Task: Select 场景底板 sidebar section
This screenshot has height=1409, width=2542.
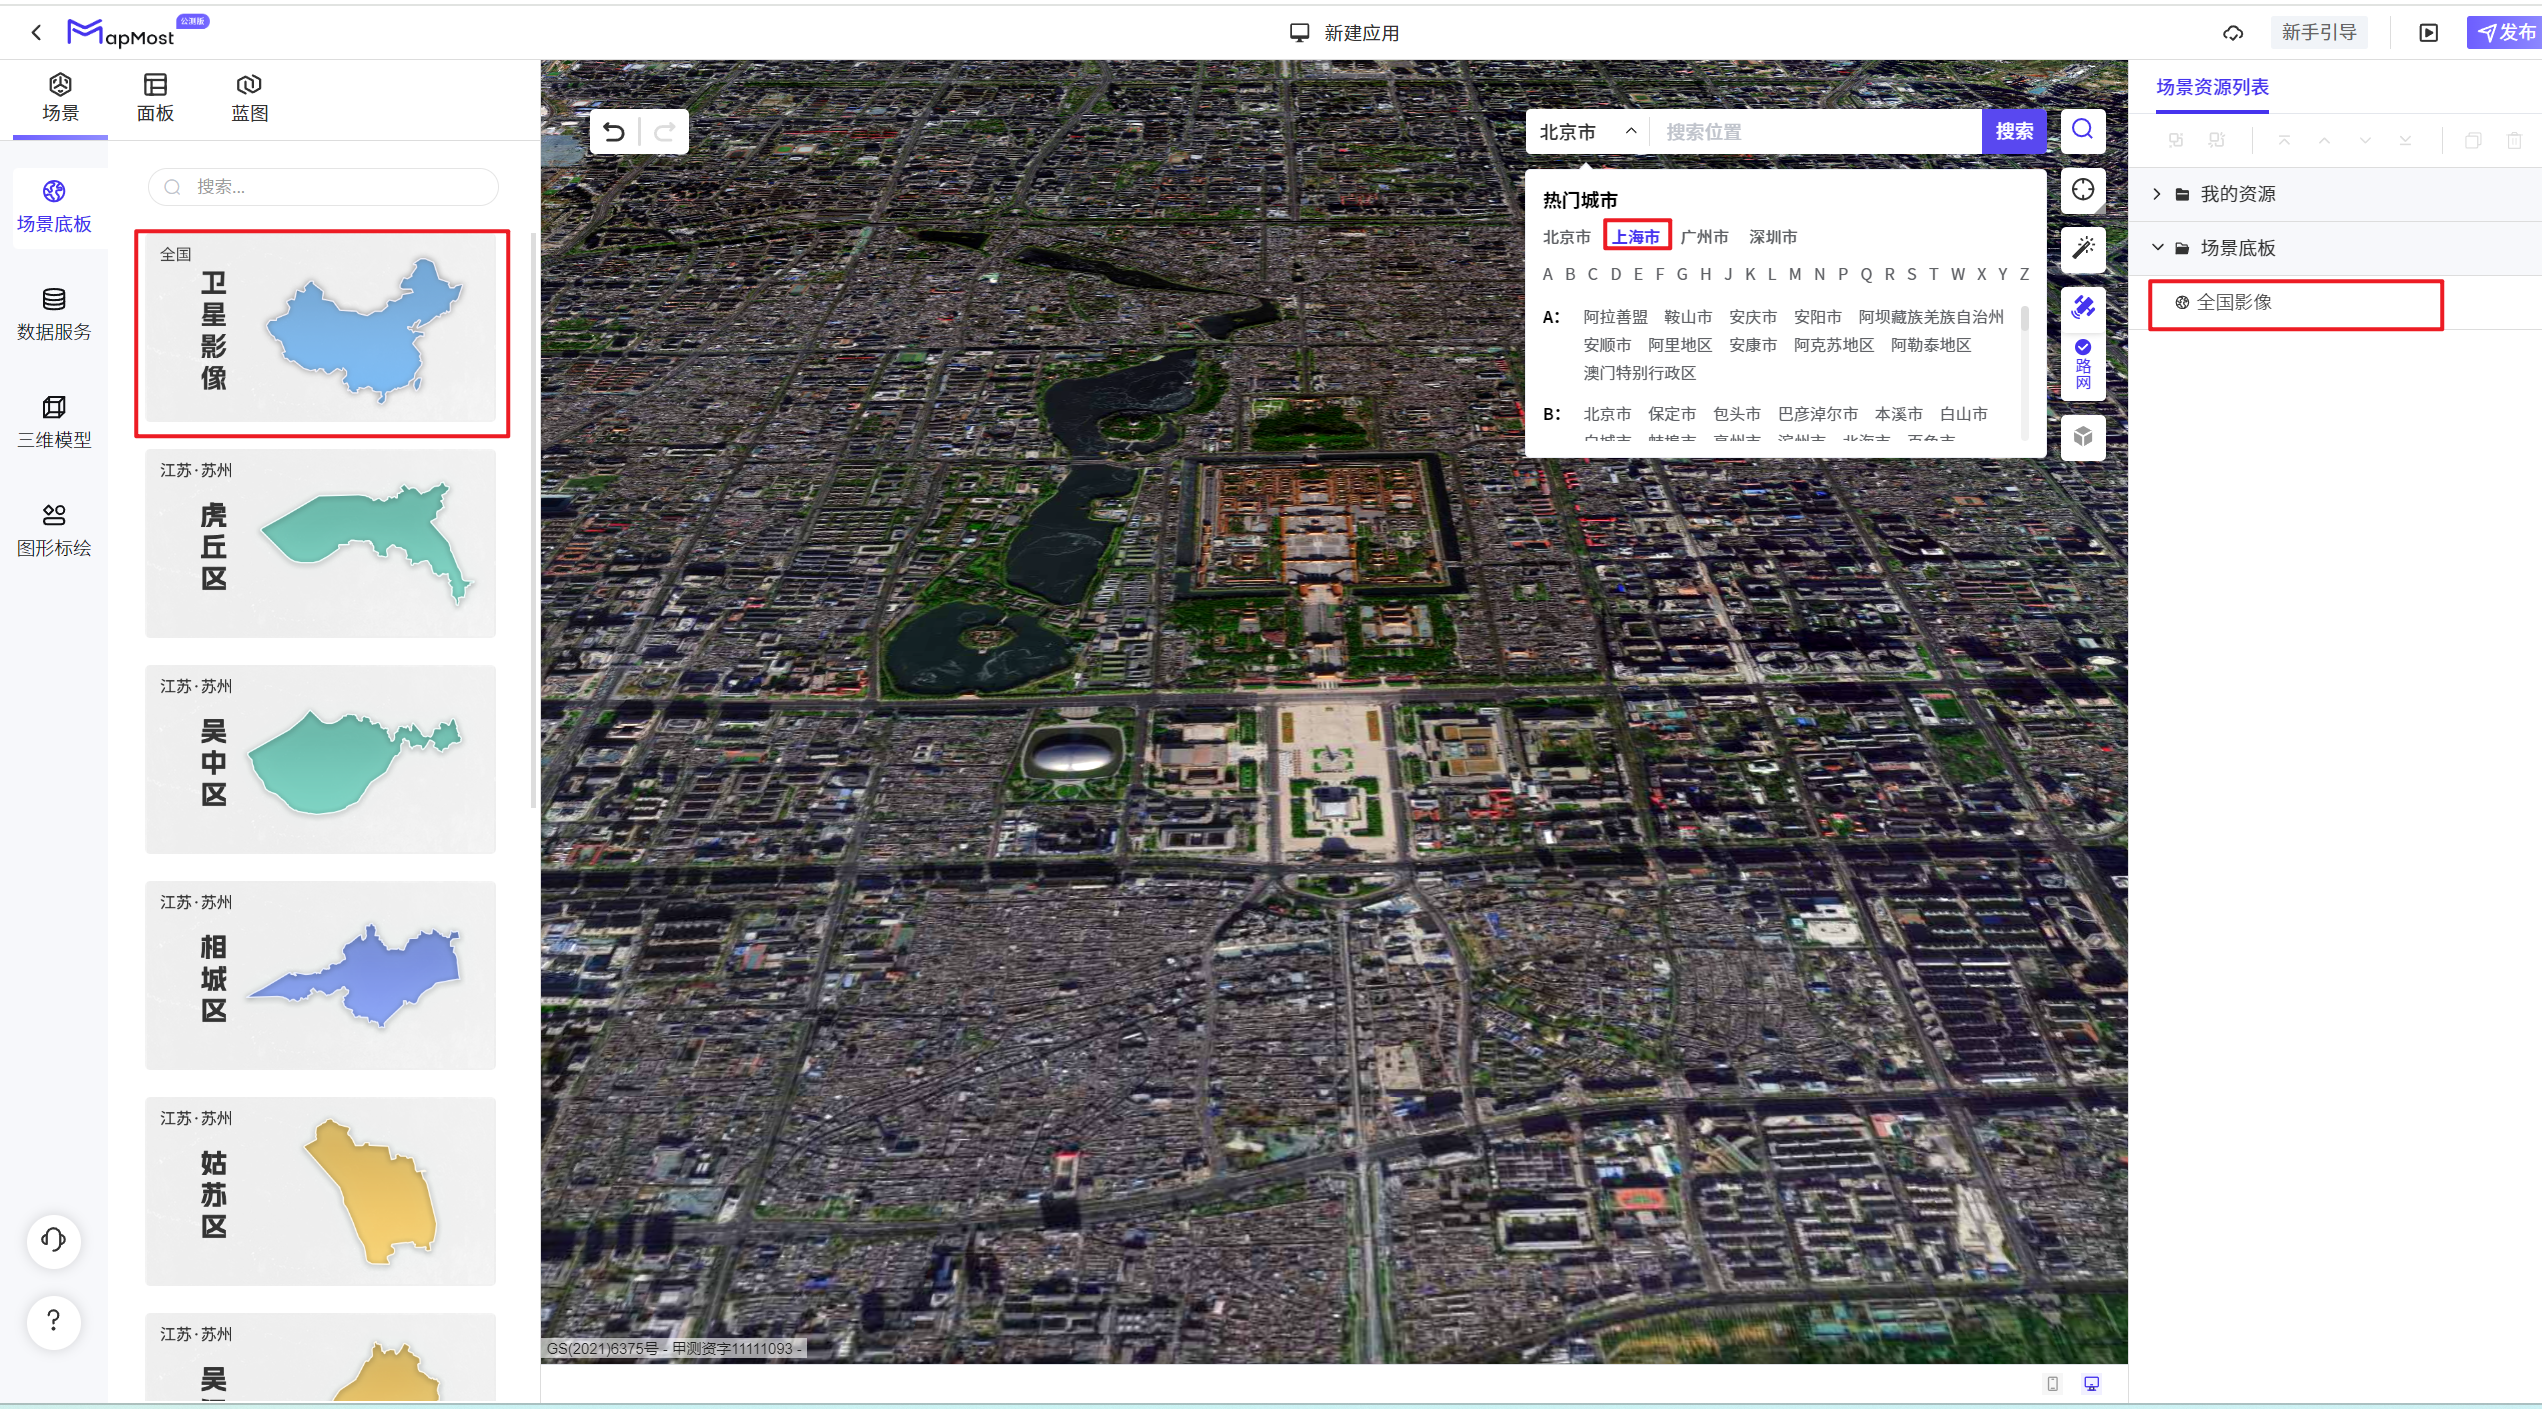Action: pos(54,206)
